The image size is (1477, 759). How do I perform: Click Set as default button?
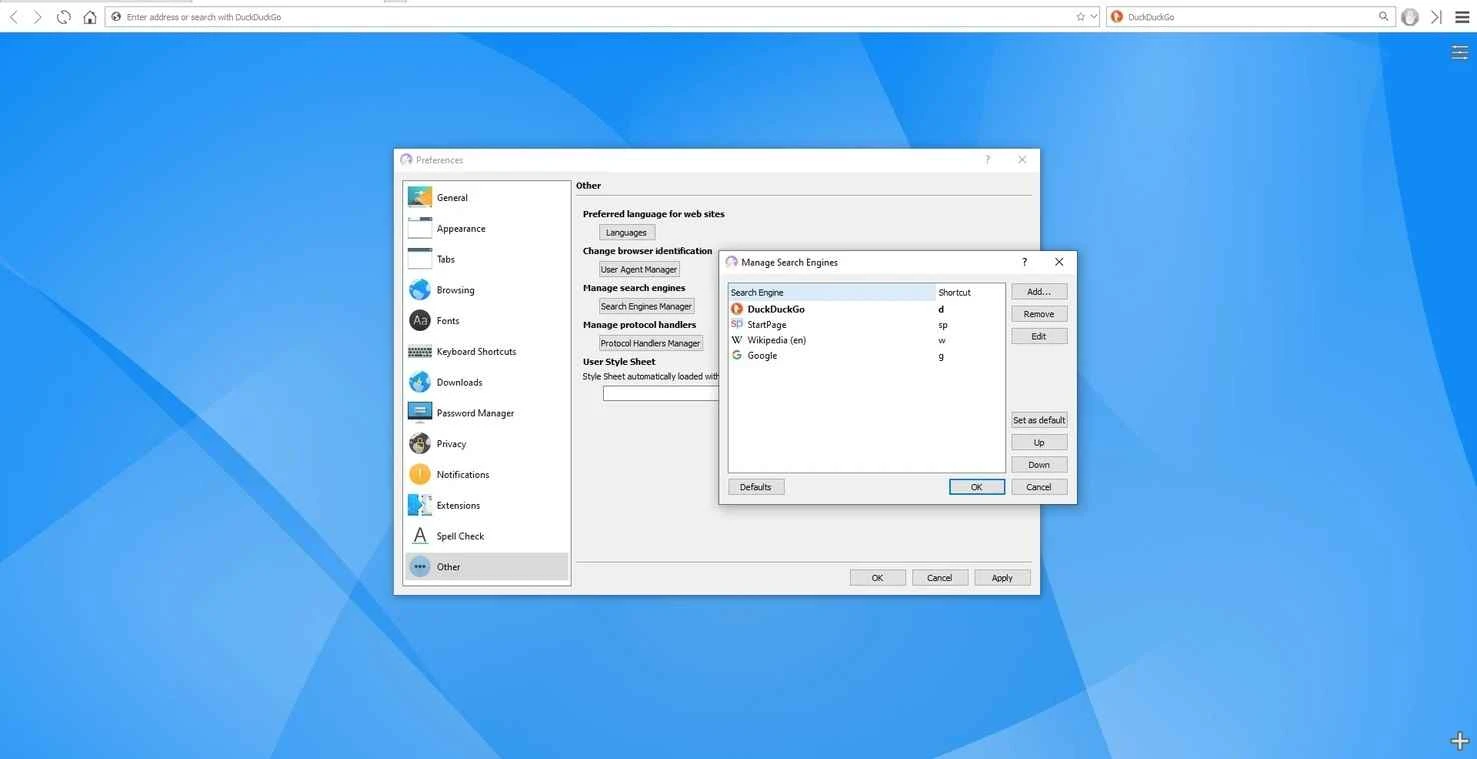point(1039,420)
